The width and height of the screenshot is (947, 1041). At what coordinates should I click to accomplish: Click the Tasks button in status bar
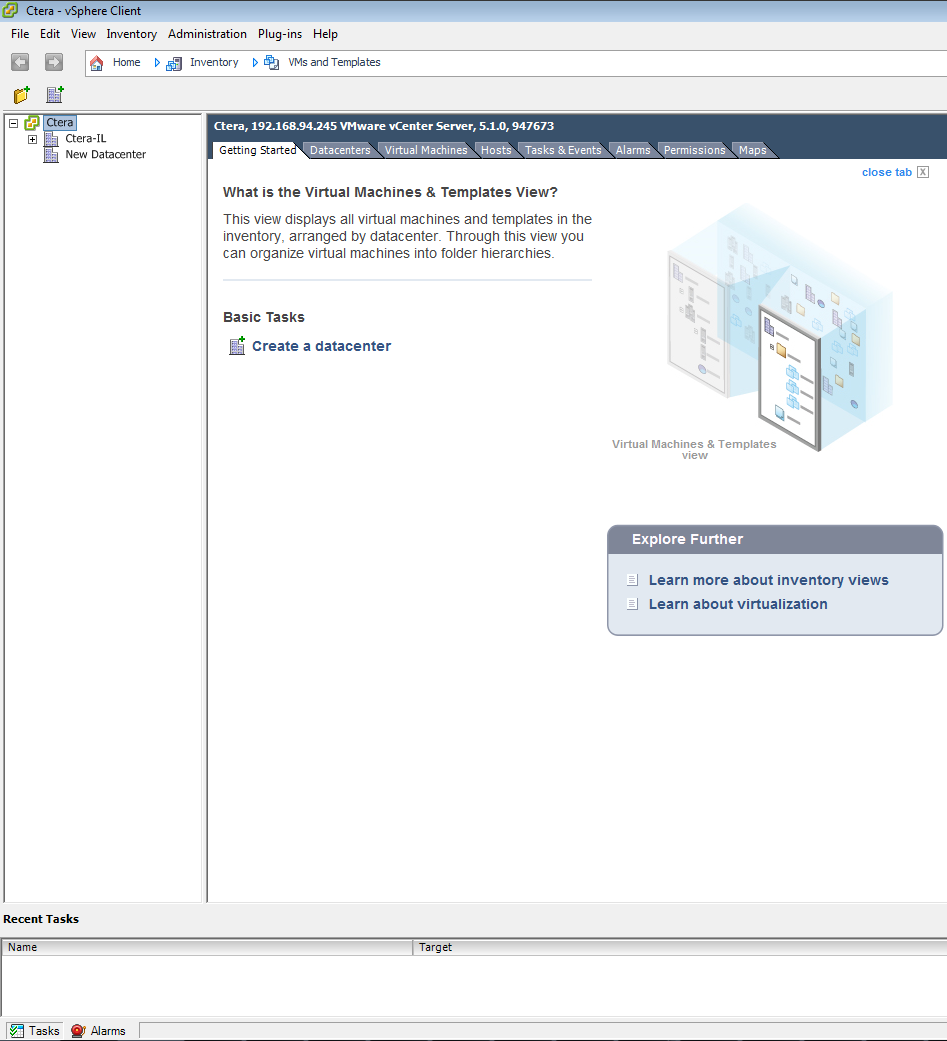tap(35, 1030)
